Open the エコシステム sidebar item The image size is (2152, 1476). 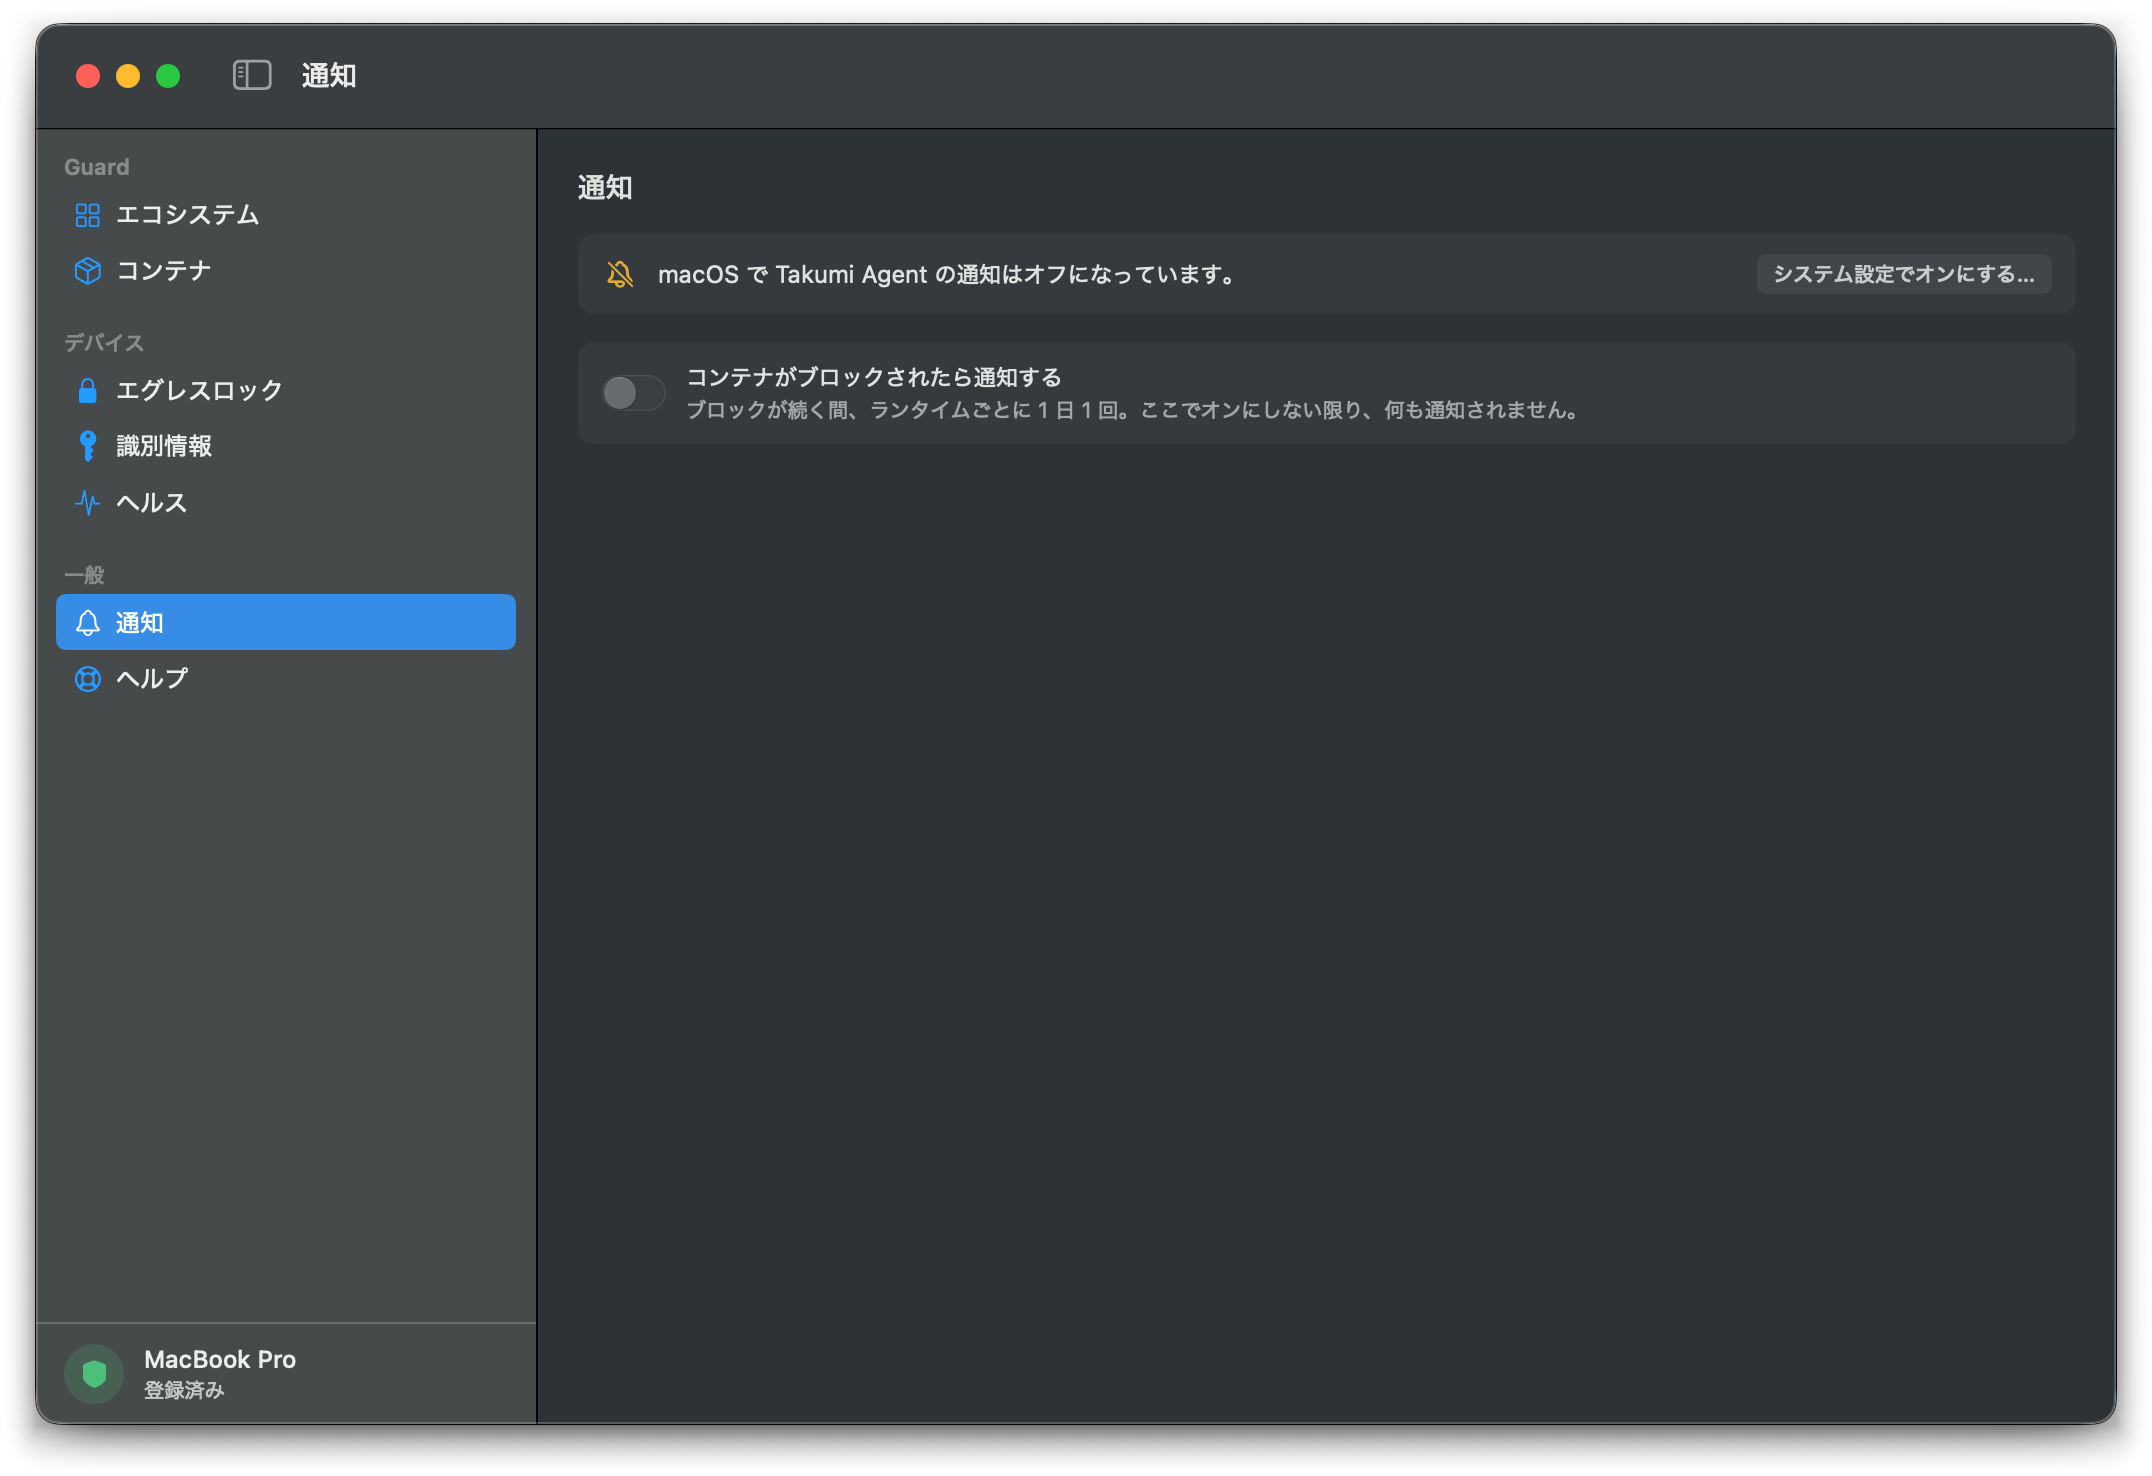pos(286,215)
